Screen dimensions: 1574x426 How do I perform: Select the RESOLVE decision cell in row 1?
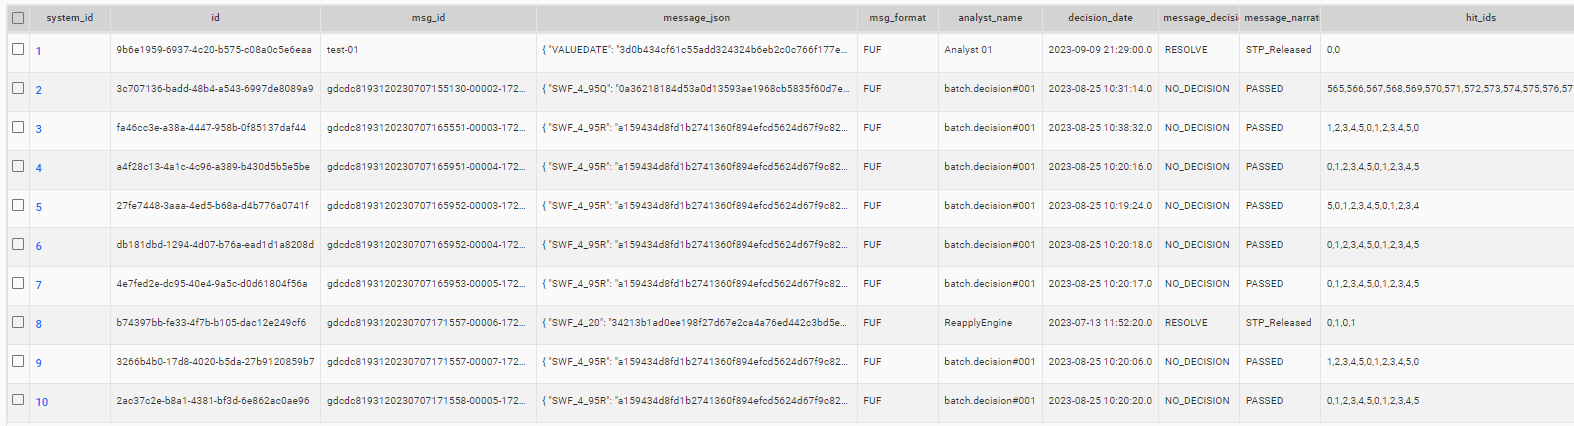pyautogui.click(x=1186, y=50)
